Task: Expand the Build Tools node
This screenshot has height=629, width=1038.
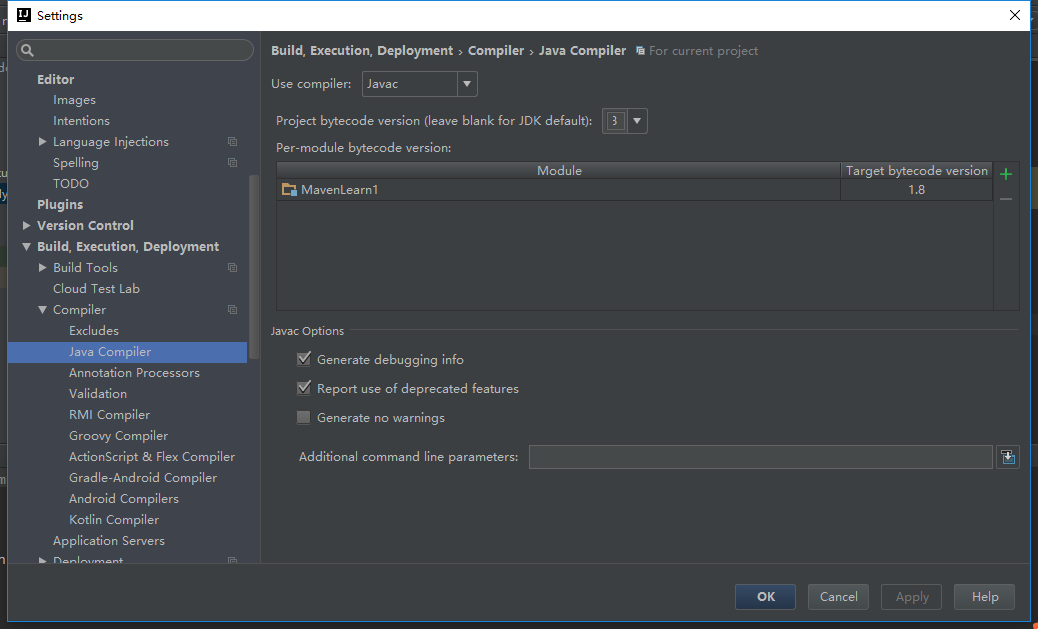Action: (42, 267)
